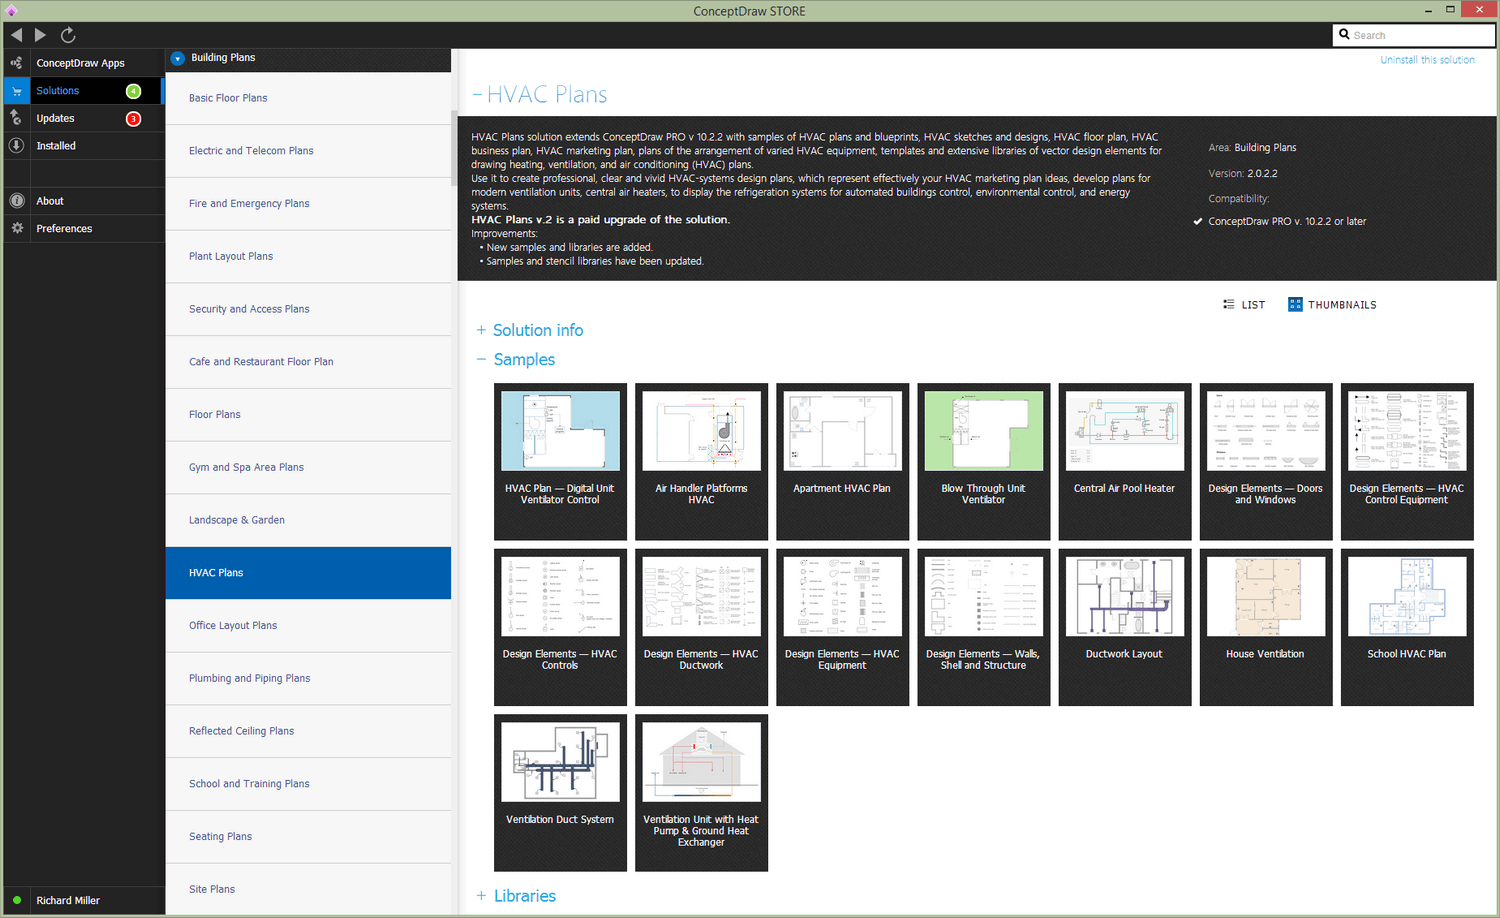Select Seating Plans solution
1500x918 pixels.
pyautogui.click(x=308, y=837)
